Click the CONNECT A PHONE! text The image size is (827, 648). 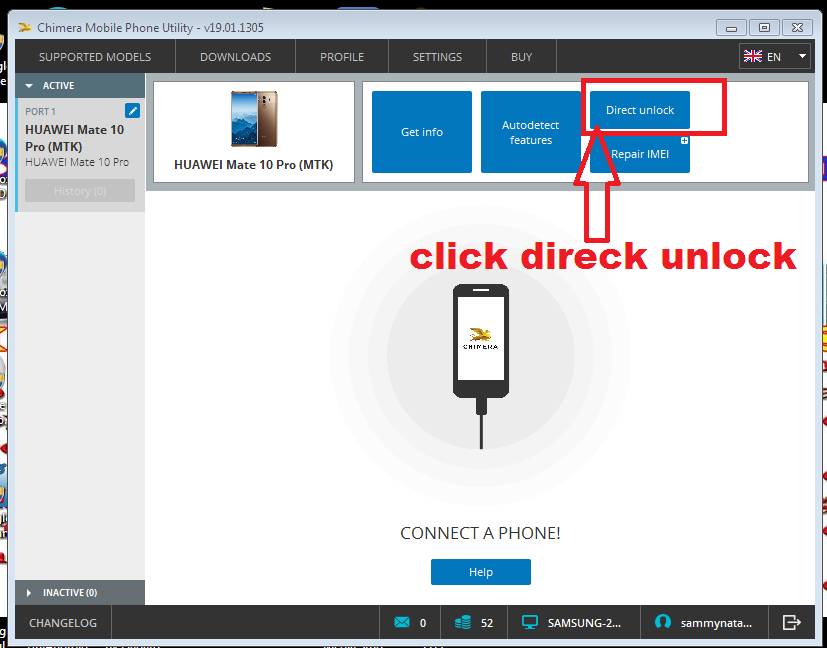[x=480, y=533]
